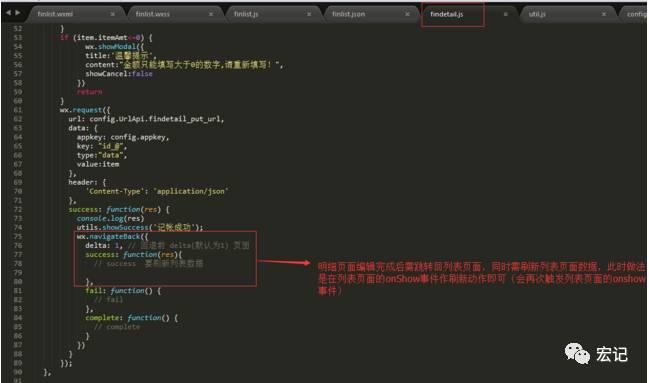This screenshot has width=649, height=383.
Task: Click the '// fail' comment line
Action: [108, 299]
